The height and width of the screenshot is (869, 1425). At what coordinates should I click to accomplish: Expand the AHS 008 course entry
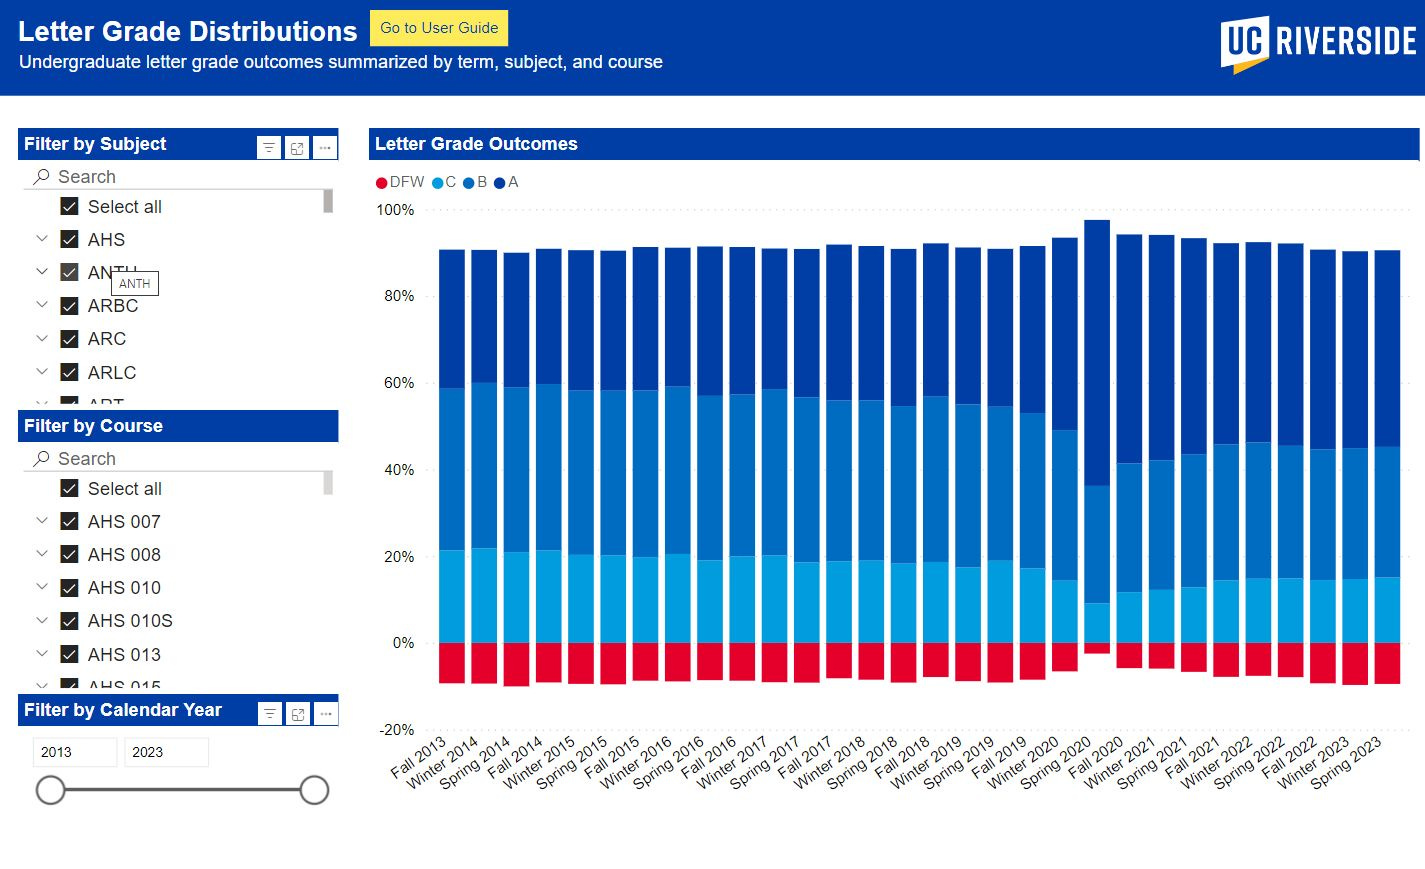pyautogui.click(x=41, y=554)
